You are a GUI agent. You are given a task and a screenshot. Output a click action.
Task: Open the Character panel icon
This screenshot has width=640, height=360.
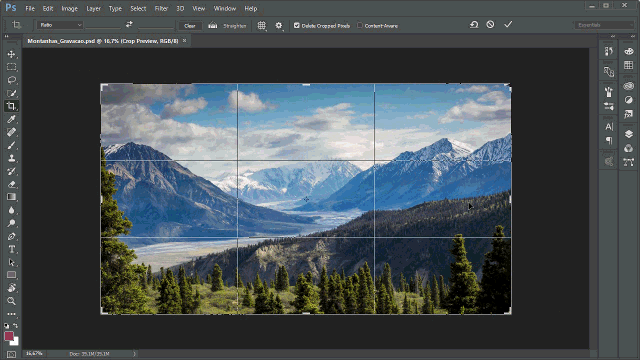609,127
